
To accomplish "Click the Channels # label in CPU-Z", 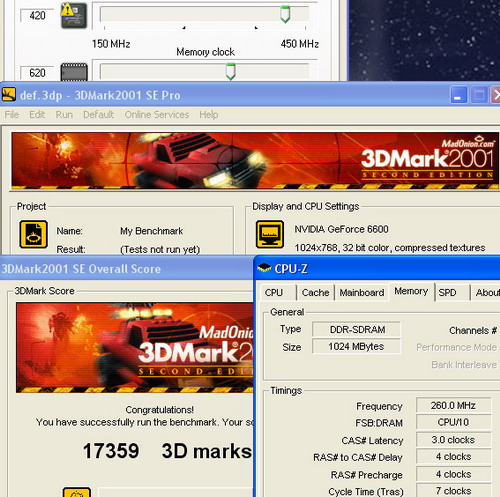I will (x=473, y=331).
